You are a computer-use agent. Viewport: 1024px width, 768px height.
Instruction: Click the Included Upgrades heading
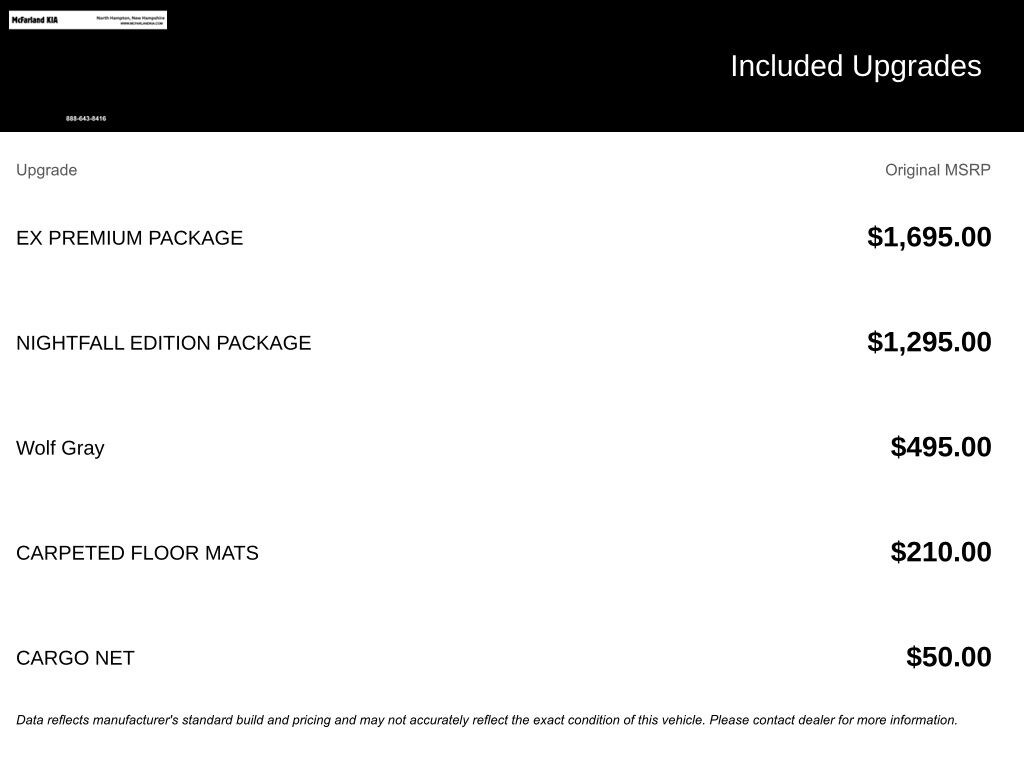tap(855, 66)
